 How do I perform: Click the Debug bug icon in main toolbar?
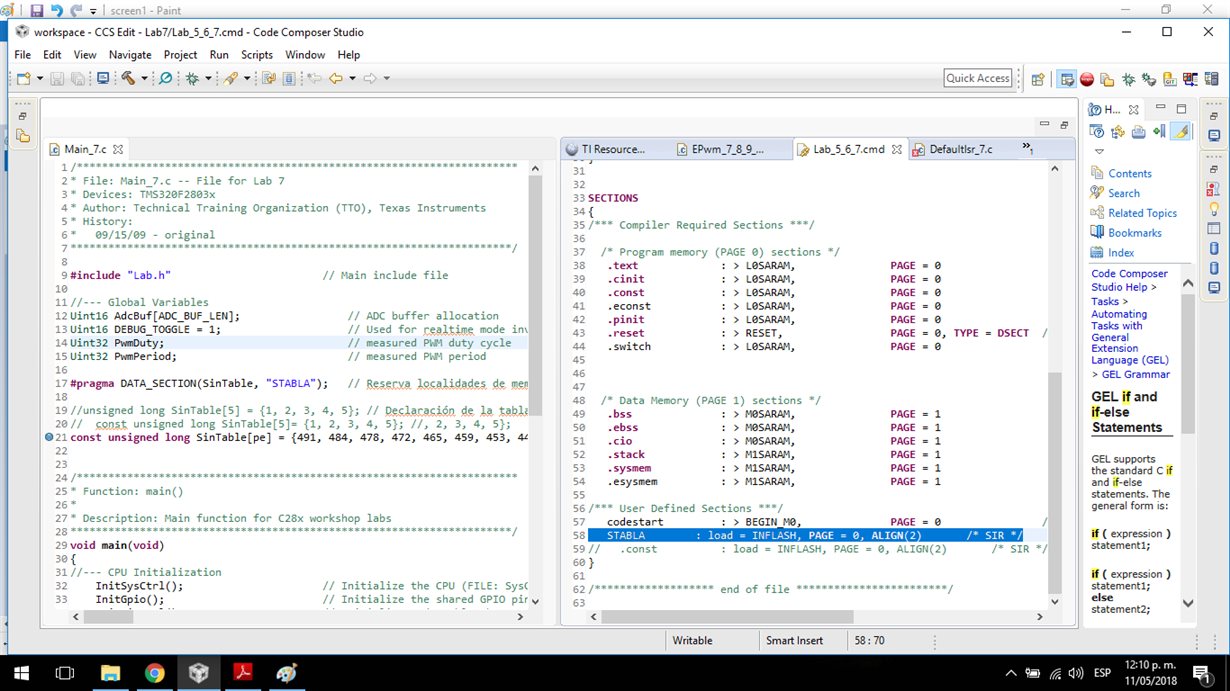click(192, 78)
